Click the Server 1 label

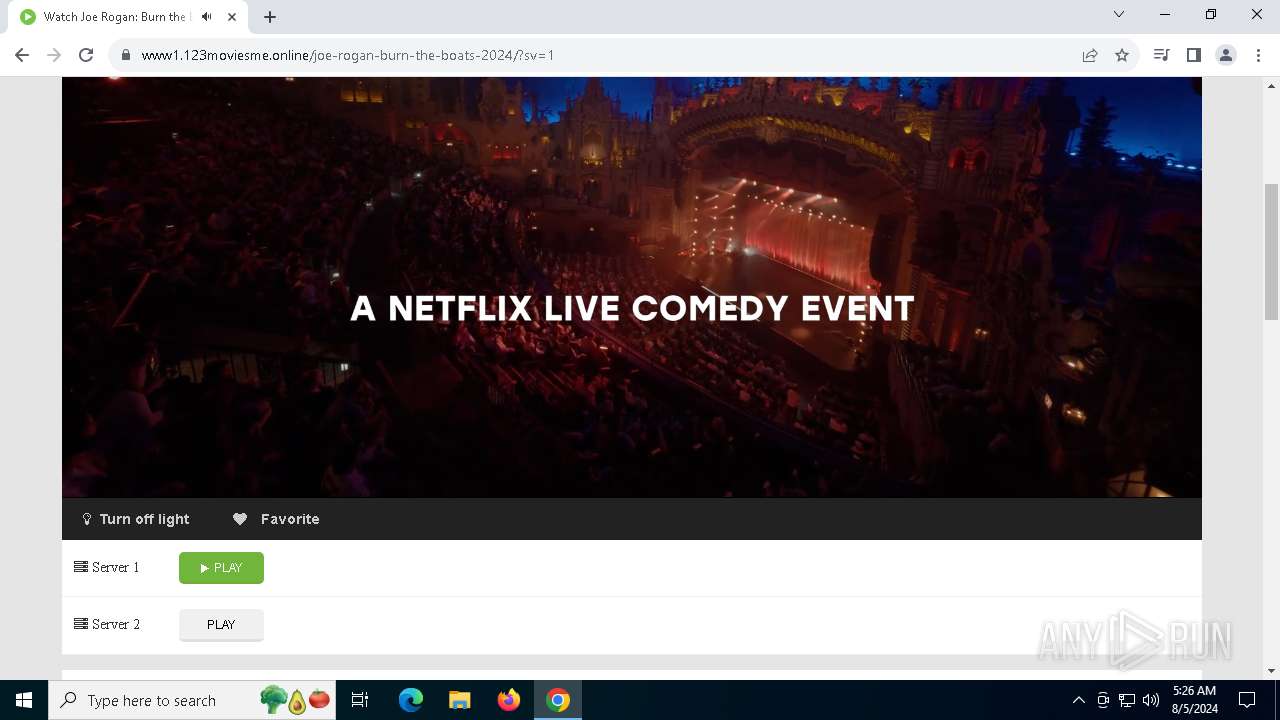point(107,567)
